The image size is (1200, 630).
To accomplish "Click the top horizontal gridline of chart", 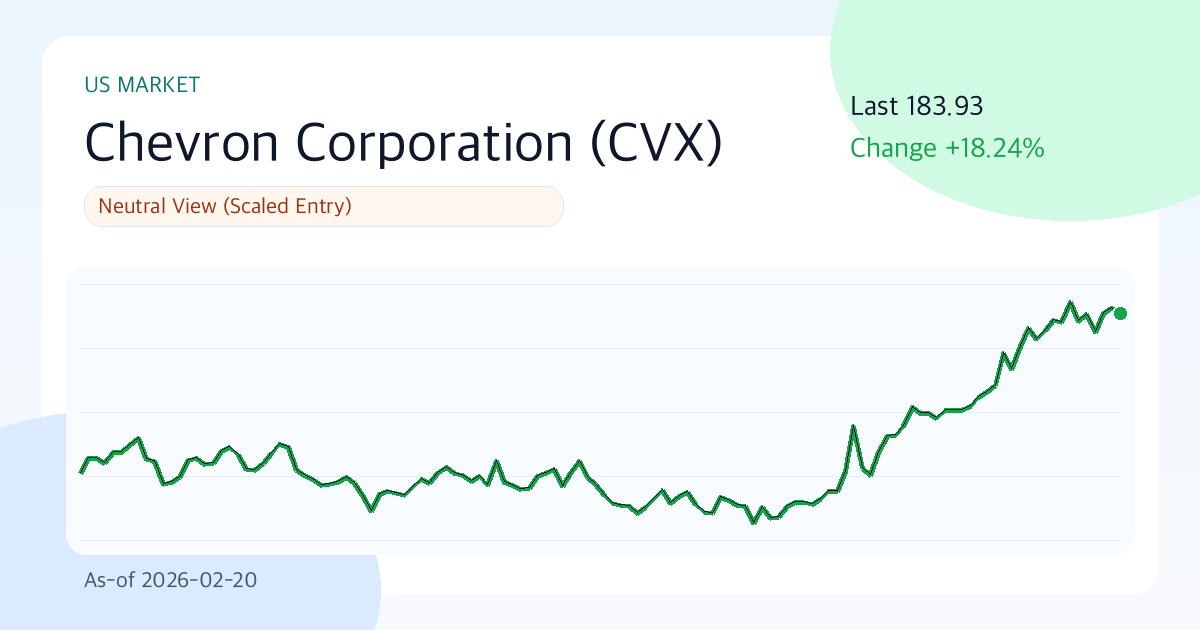I will coord(600,285).
